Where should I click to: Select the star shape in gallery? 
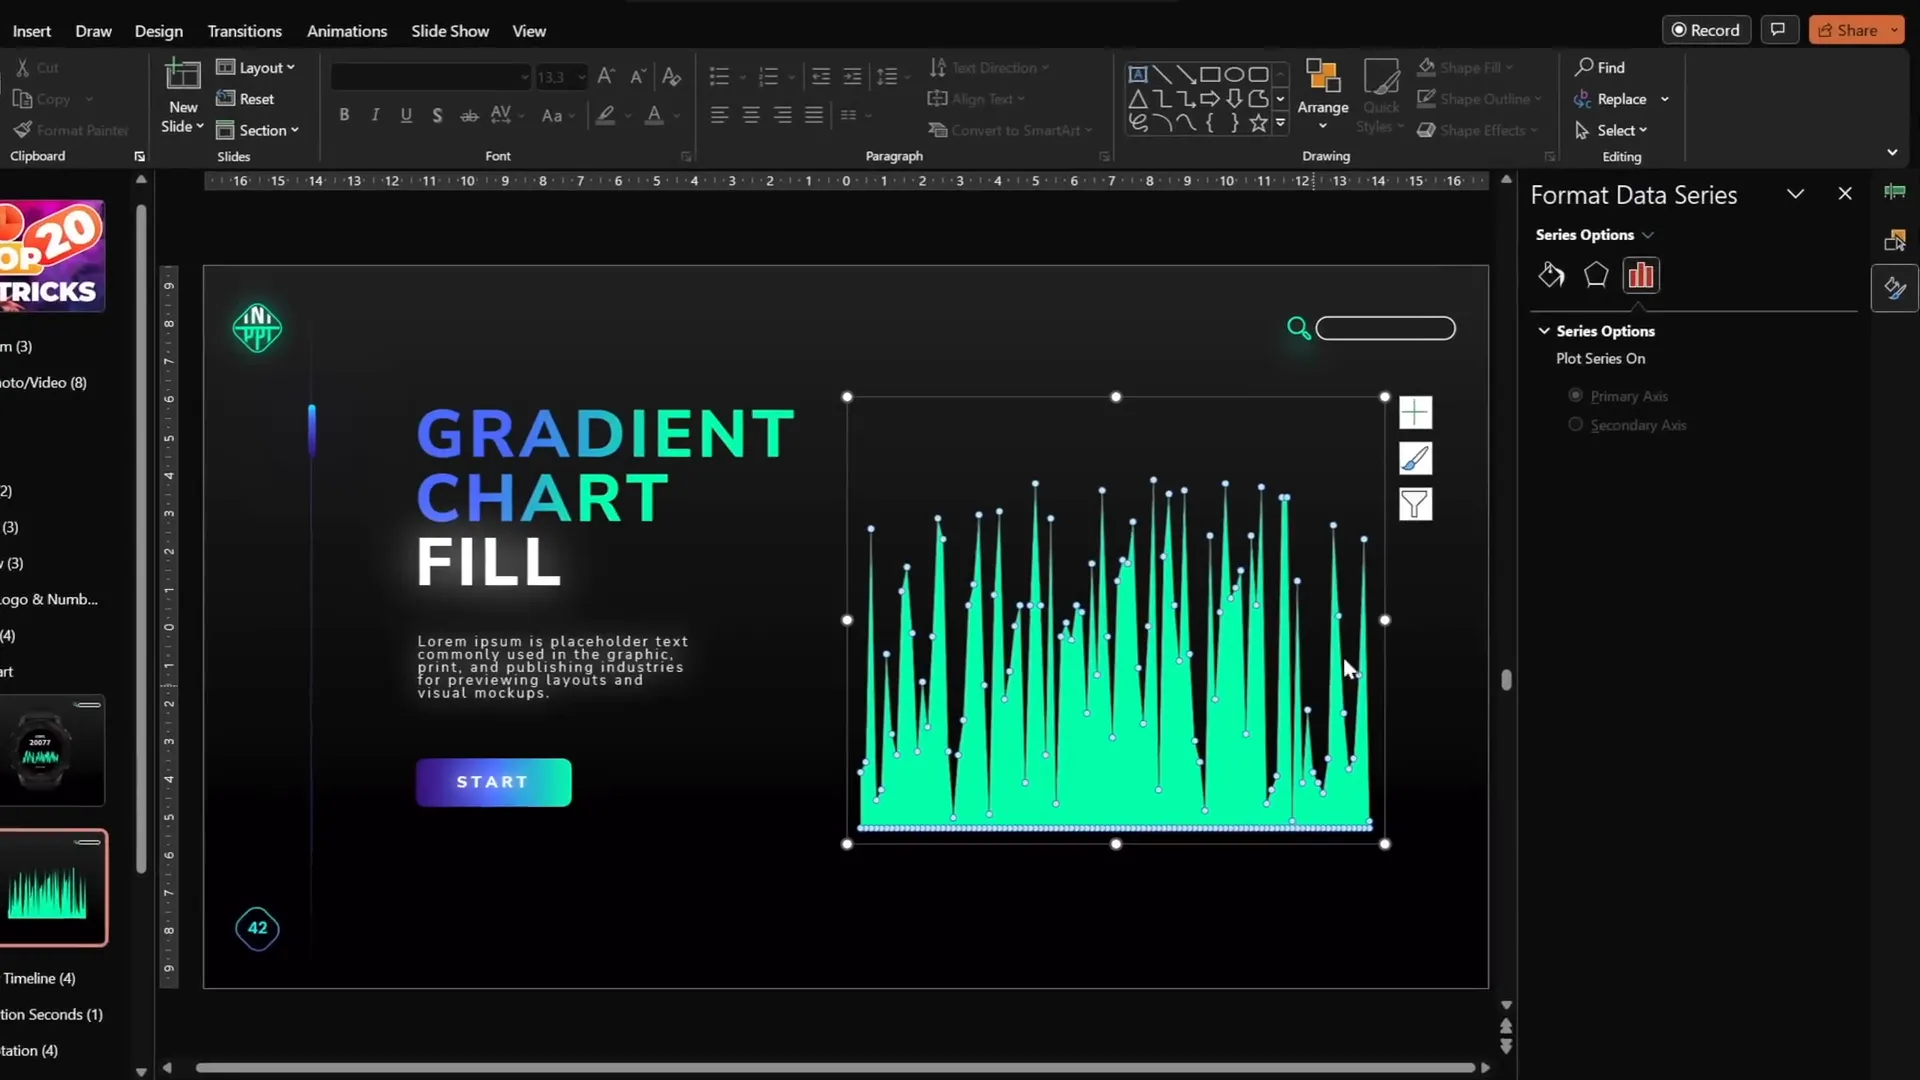[x=1258, y=123]
